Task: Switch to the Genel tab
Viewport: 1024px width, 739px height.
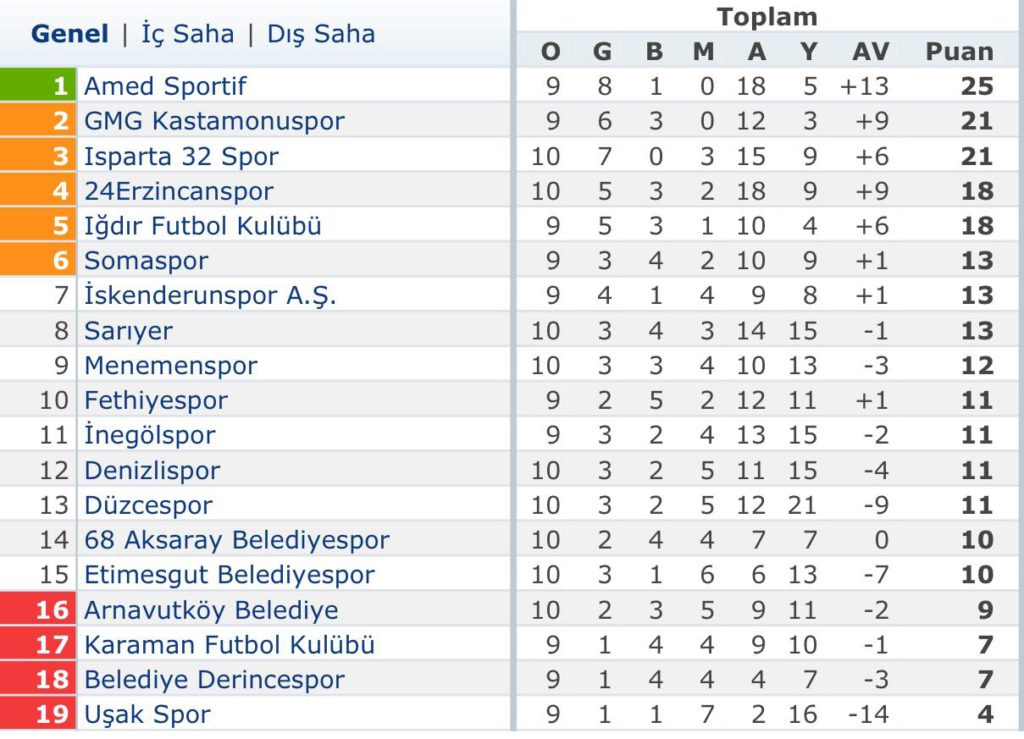Action: point(70,34)
